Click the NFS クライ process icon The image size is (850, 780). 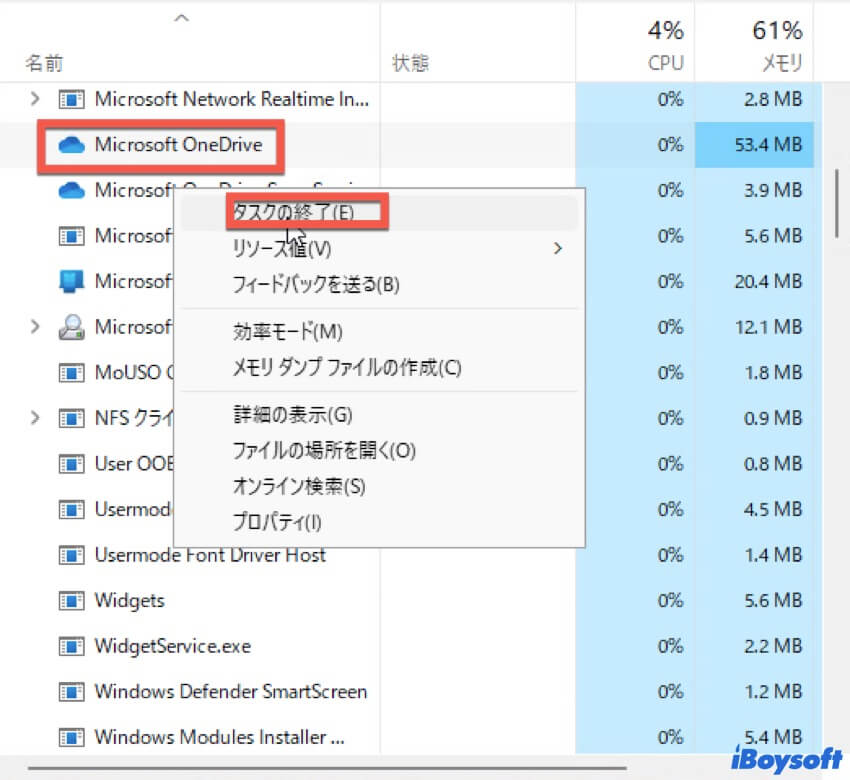pyautogui.click(x=72, y=418)
